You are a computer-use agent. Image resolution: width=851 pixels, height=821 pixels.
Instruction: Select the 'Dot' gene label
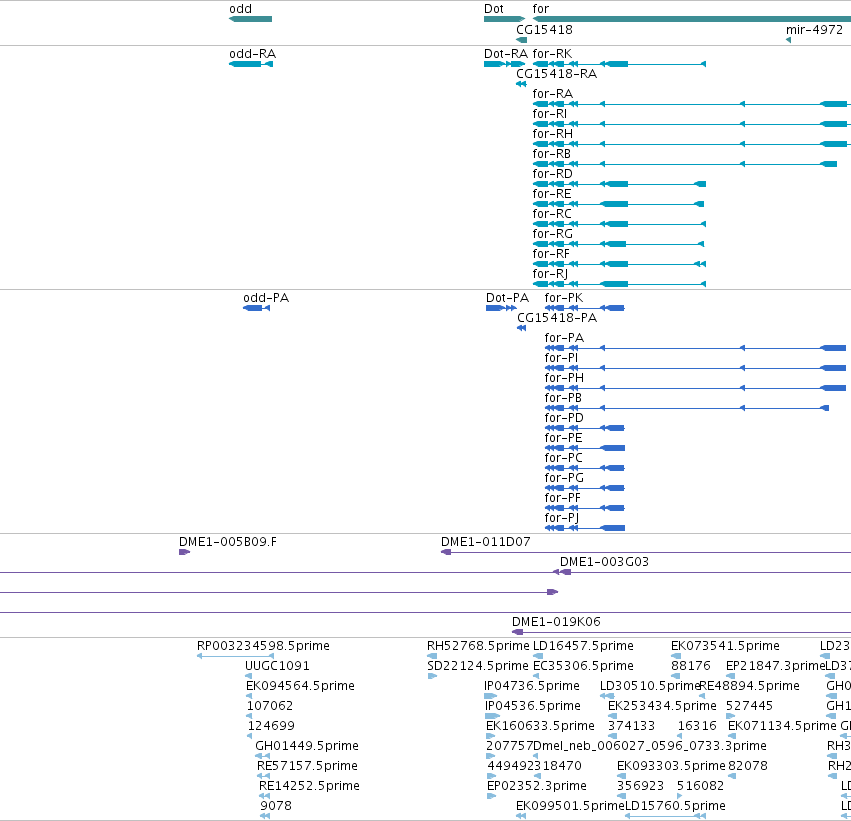(x=494, y=9)
